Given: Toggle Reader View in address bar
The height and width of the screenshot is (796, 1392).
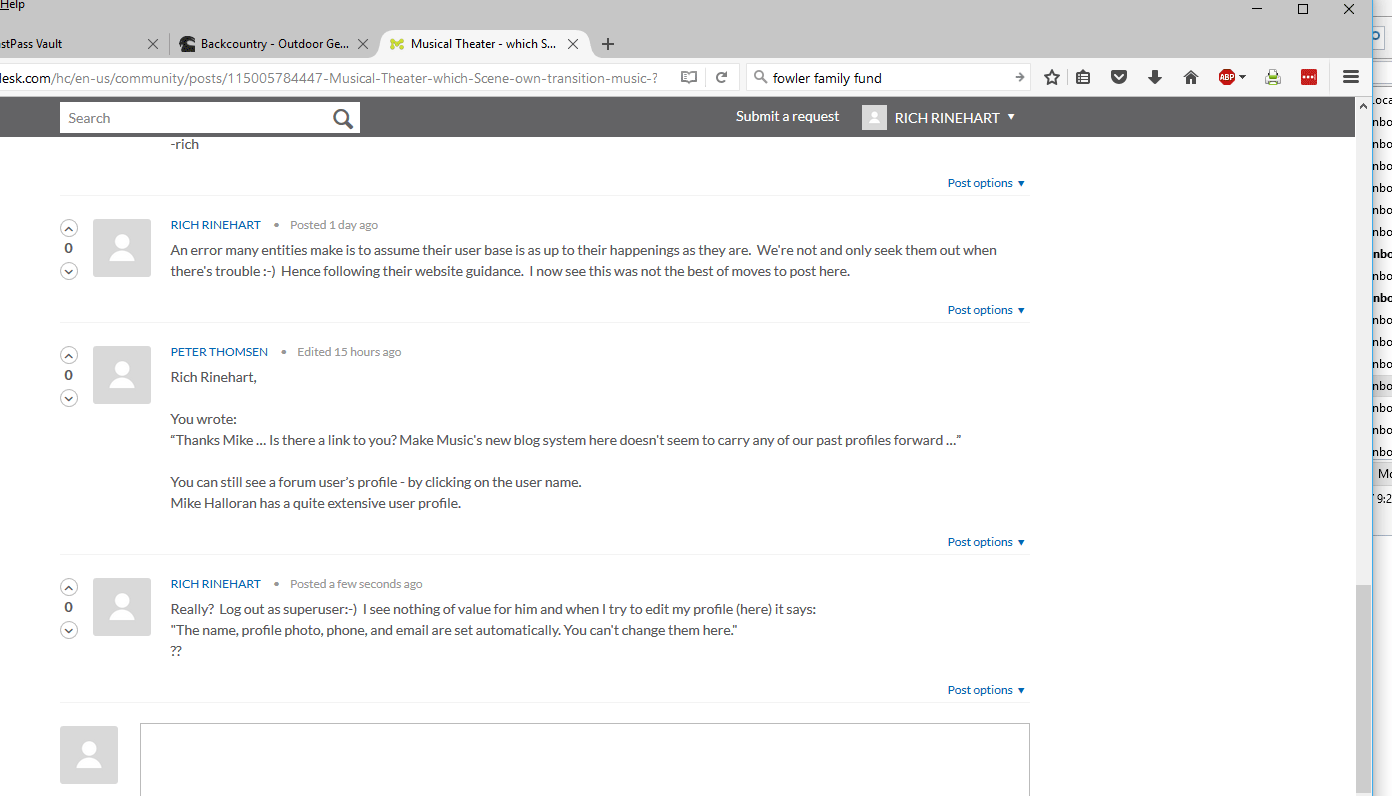Looking at the screenshot, I should 689,78.
